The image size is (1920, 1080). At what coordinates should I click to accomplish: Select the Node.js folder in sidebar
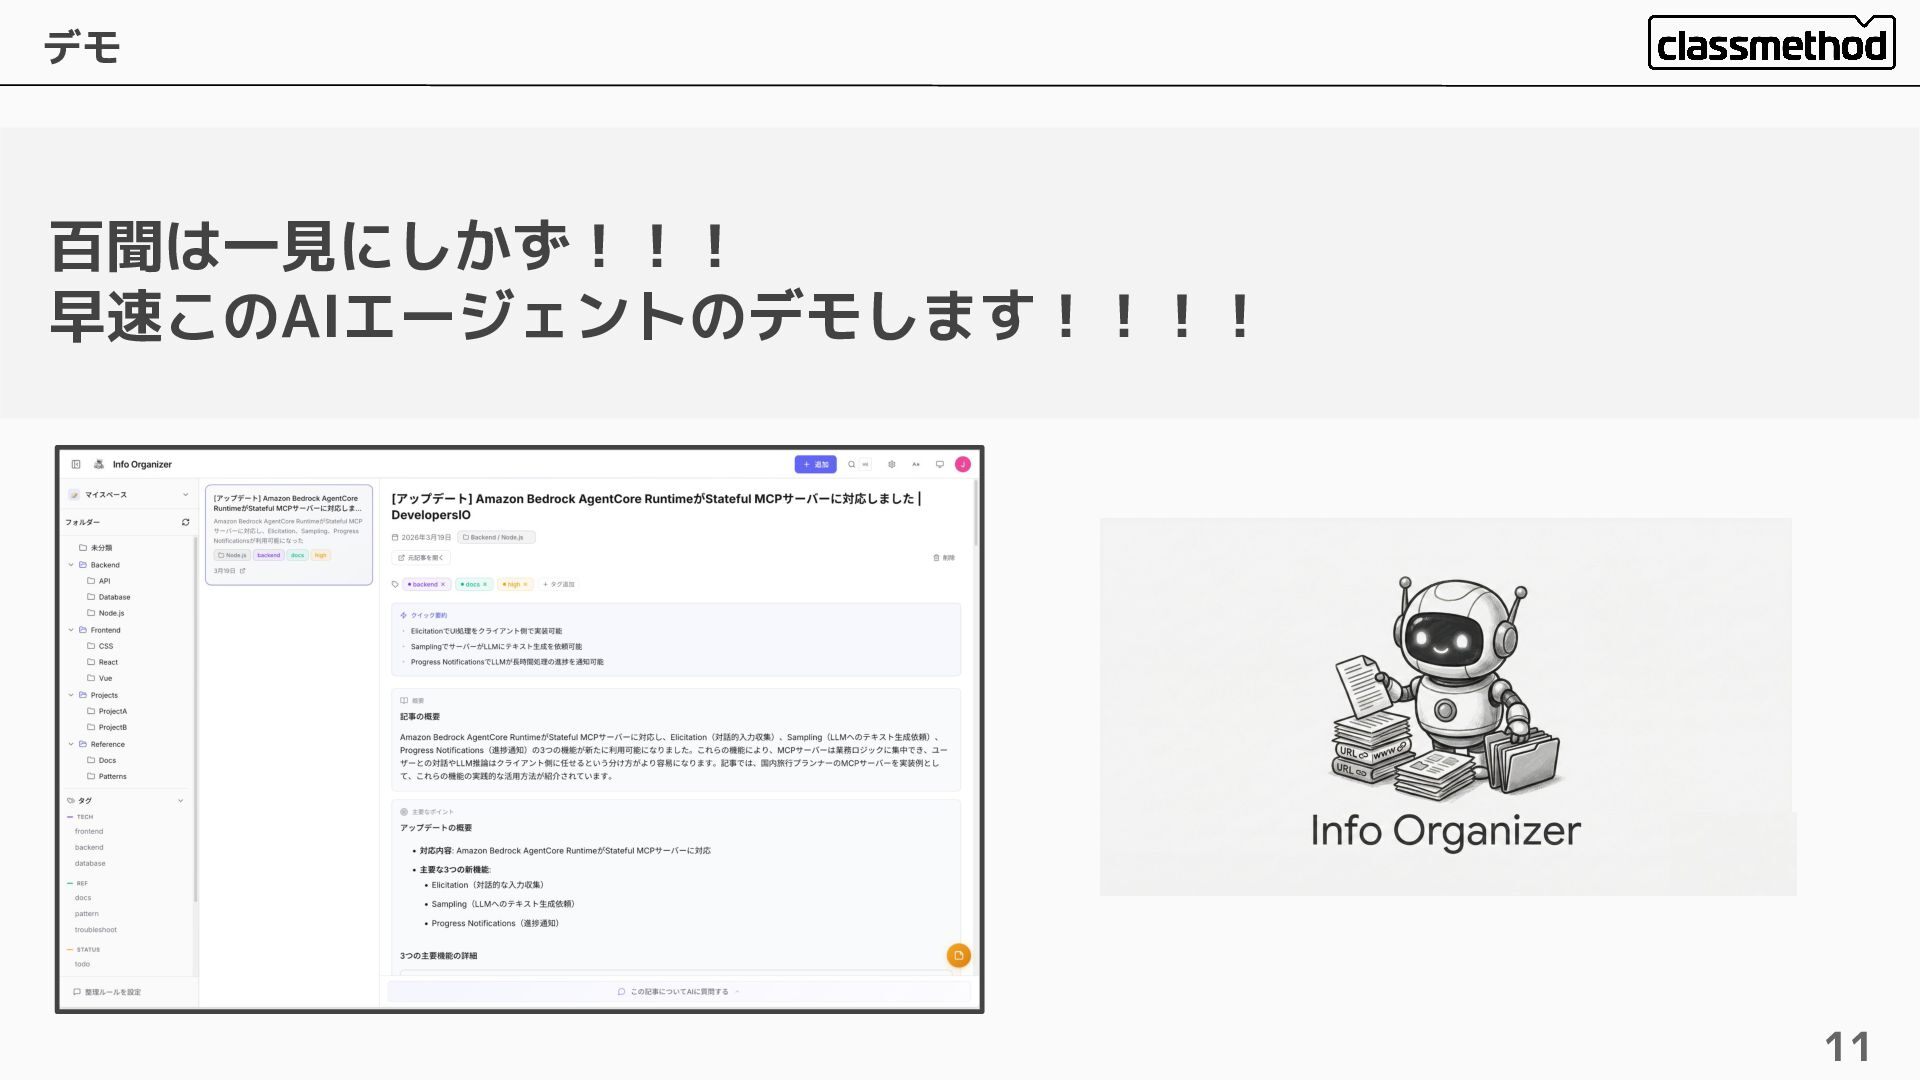pyautogui.click(x=111, y=613)
